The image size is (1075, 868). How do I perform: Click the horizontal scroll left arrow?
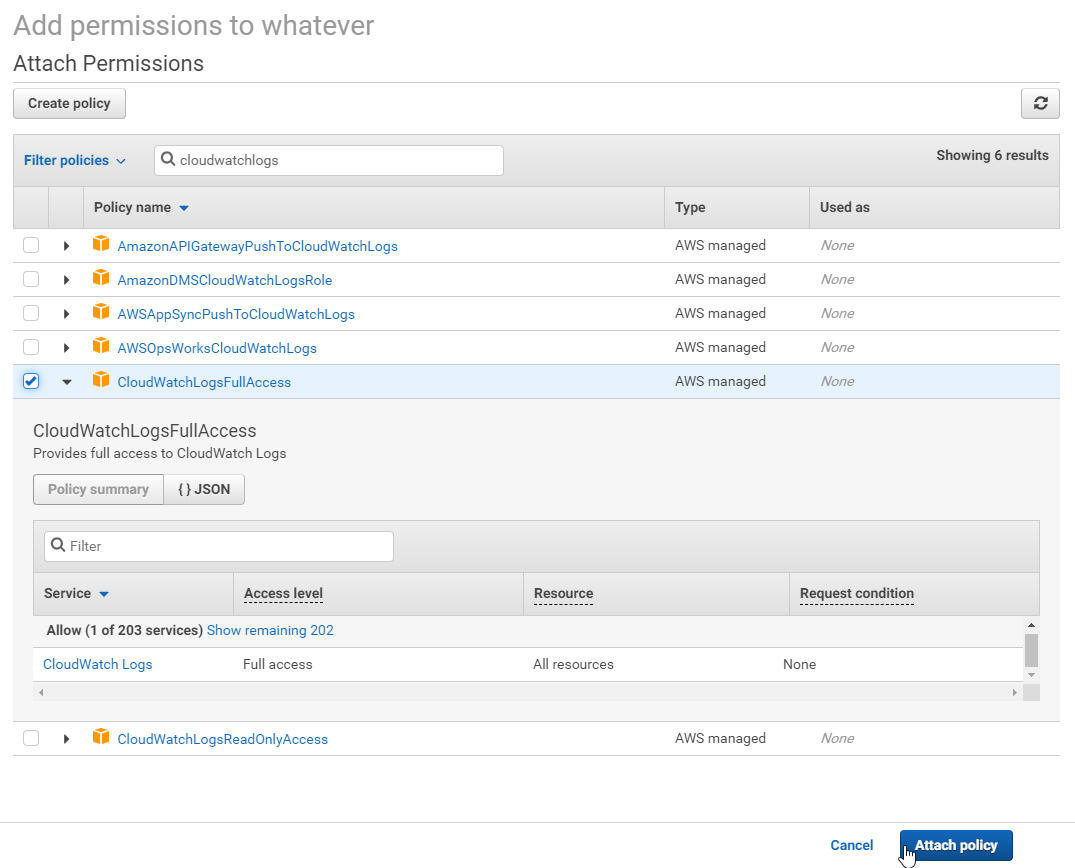coord(41,692)
